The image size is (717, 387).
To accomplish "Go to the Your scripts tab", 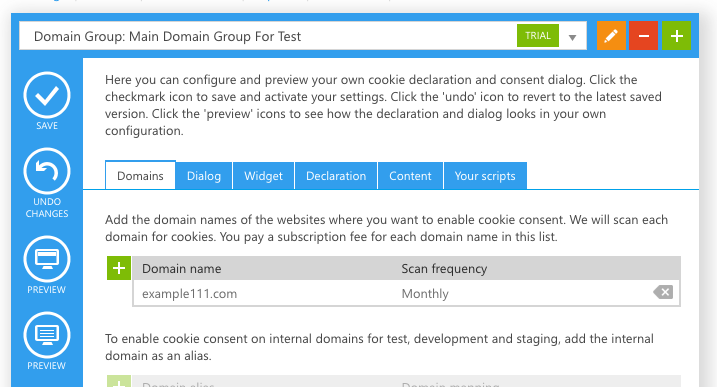I will coord(485,176).
